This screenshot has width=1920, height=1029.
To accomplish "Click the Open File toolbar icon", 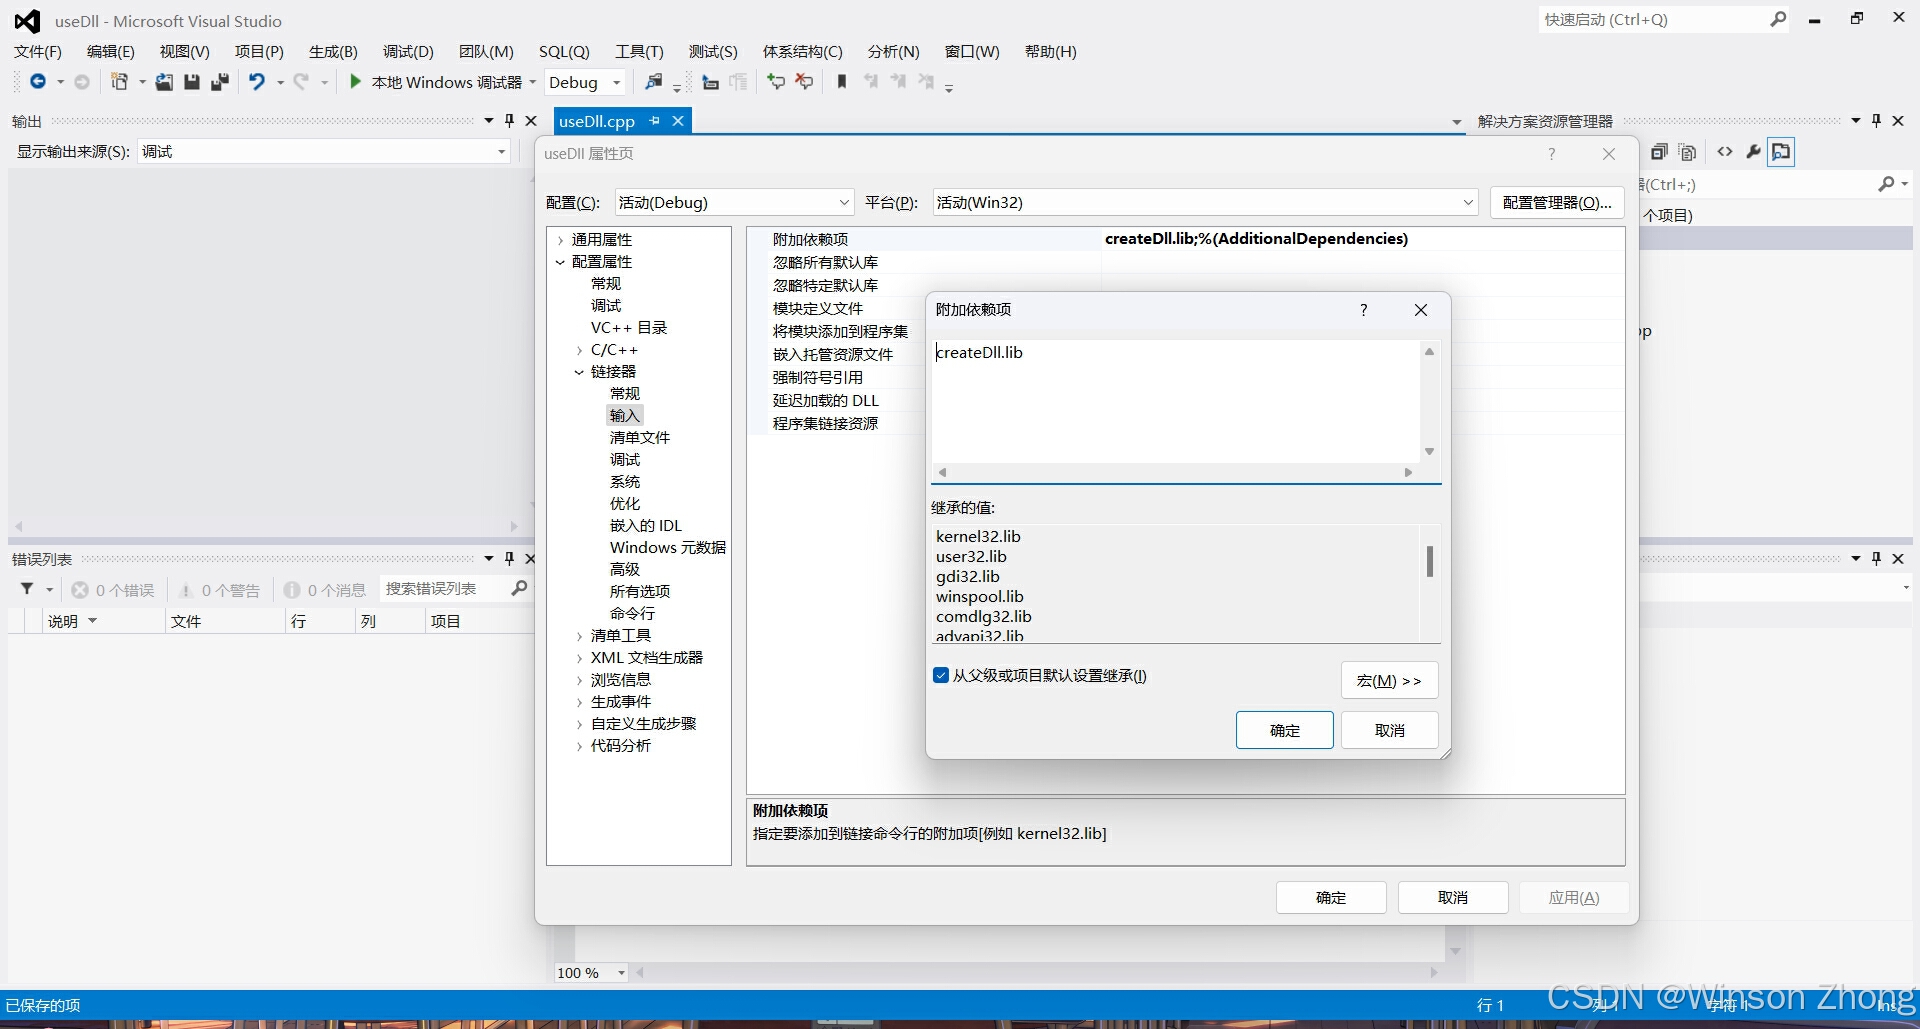I will [164, 82].
